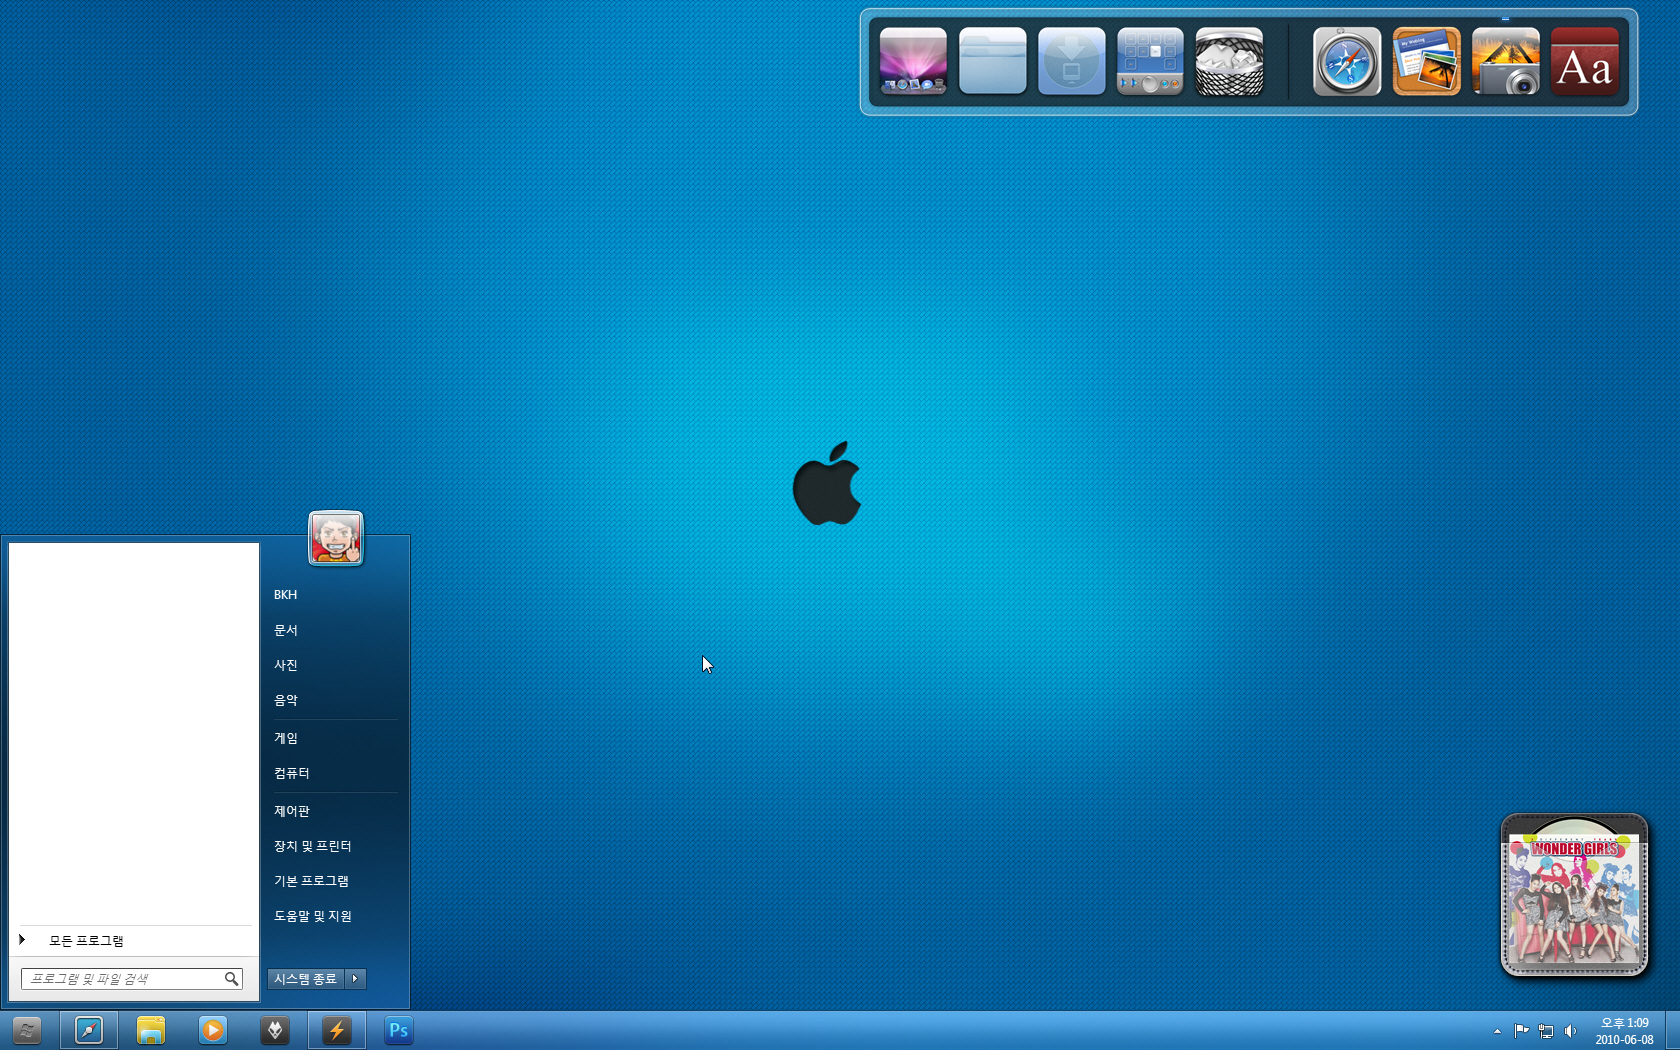Click the Show desktop strip beside the clock
The width and height of the screenshot is (1680, 1050).
pyautogui.click(x=1672, y=1031)
